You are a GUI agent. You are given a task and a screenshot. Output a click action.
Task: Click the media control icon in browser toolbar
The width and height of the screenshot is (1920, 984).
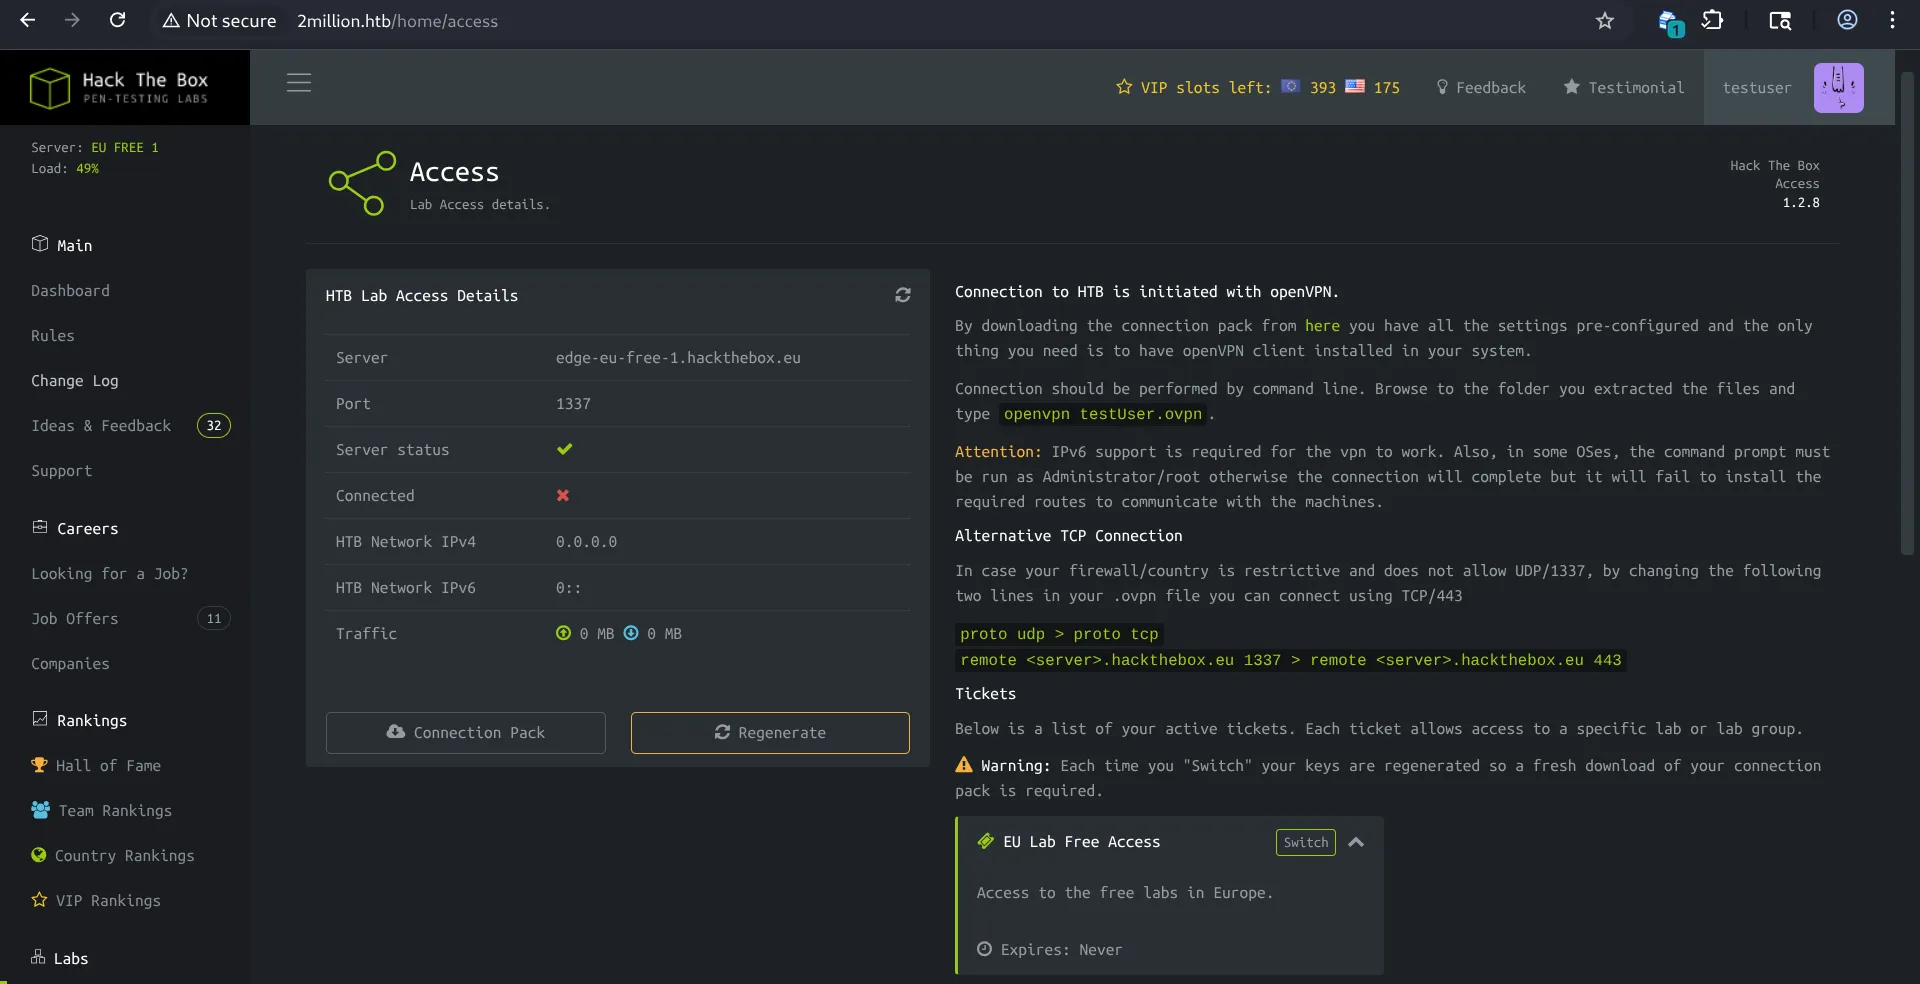tap(1780, 20)
